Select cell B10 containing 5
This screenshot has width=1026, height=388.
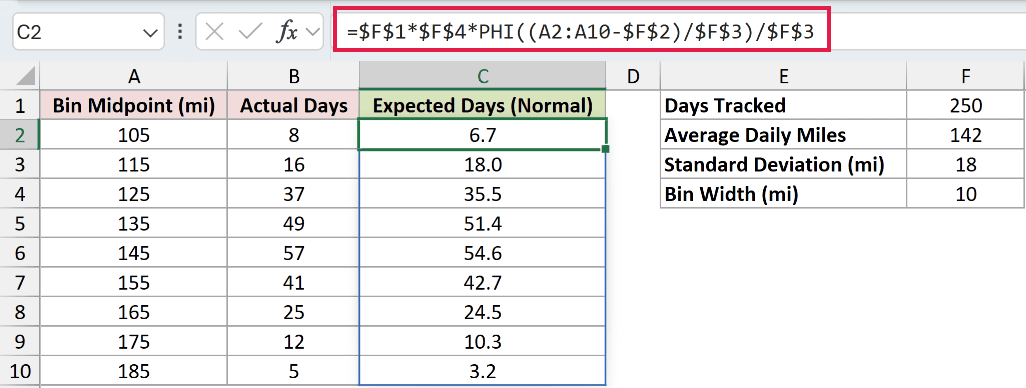click(x=293, y=371)
